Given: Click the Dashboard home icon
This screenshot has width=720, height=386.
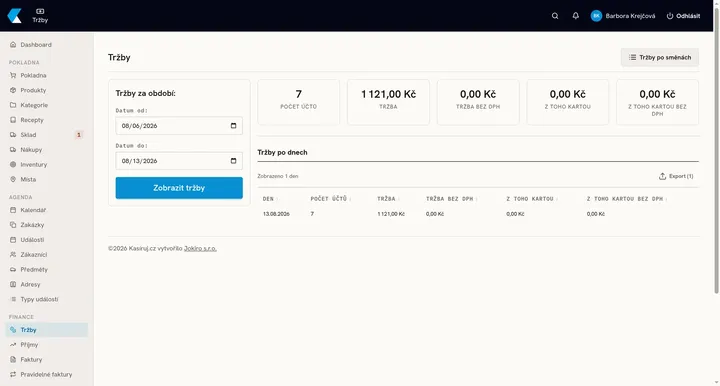Looking at the screenshot, I should (x=13, y=45).
